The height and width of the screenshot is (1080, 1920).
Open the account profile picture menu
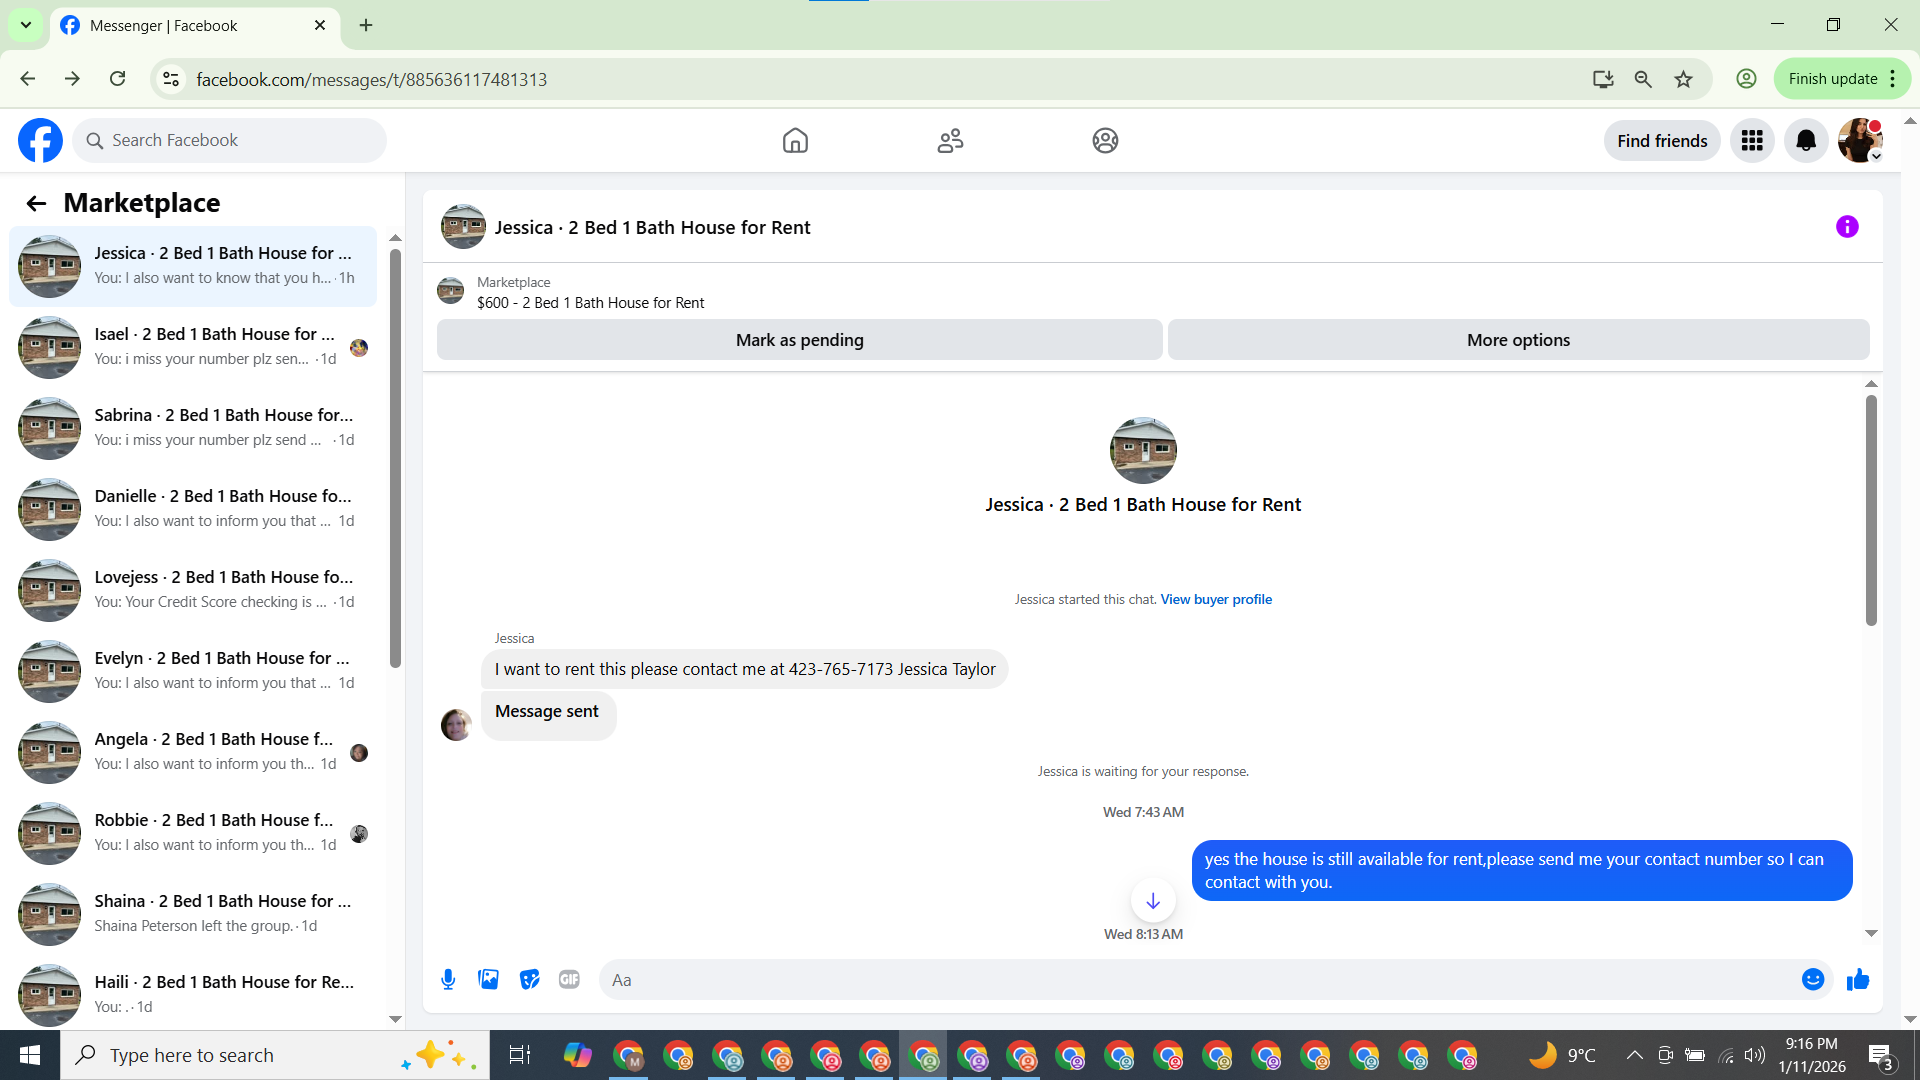[x=1860, y=141]
